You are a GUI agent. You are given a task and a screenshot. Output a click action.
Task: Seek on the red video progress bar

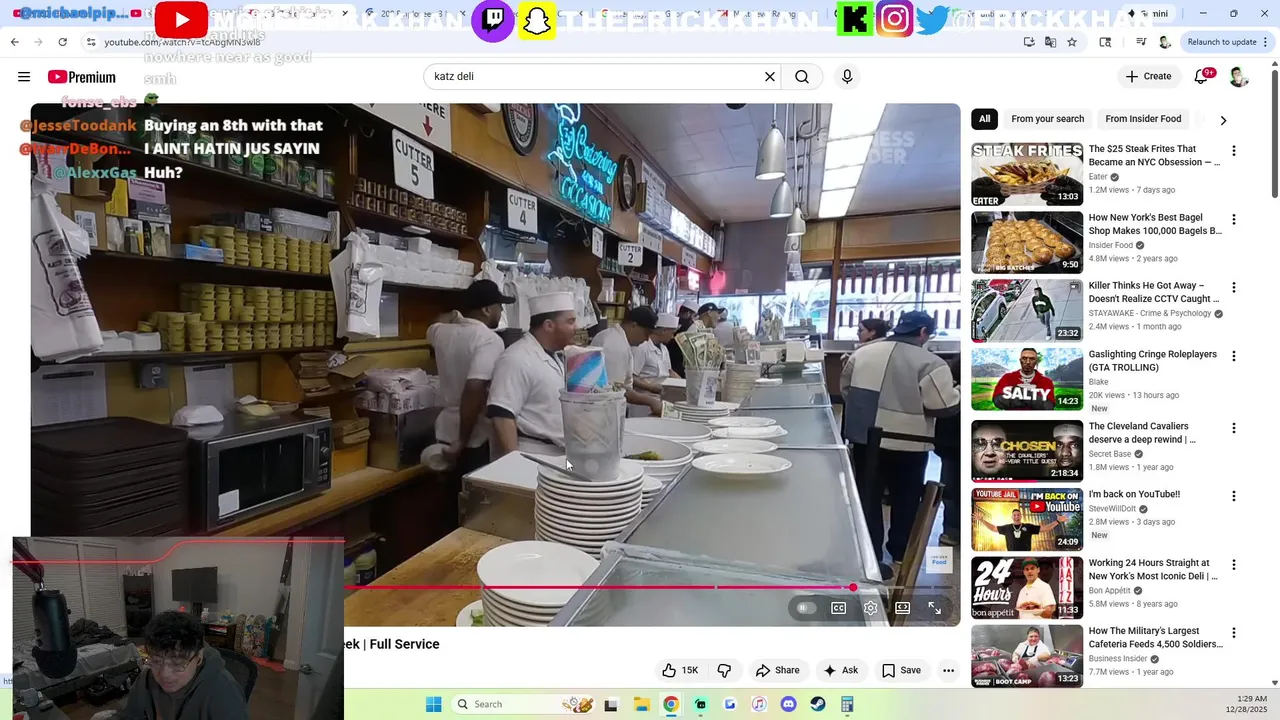click(x=650, y=588)
